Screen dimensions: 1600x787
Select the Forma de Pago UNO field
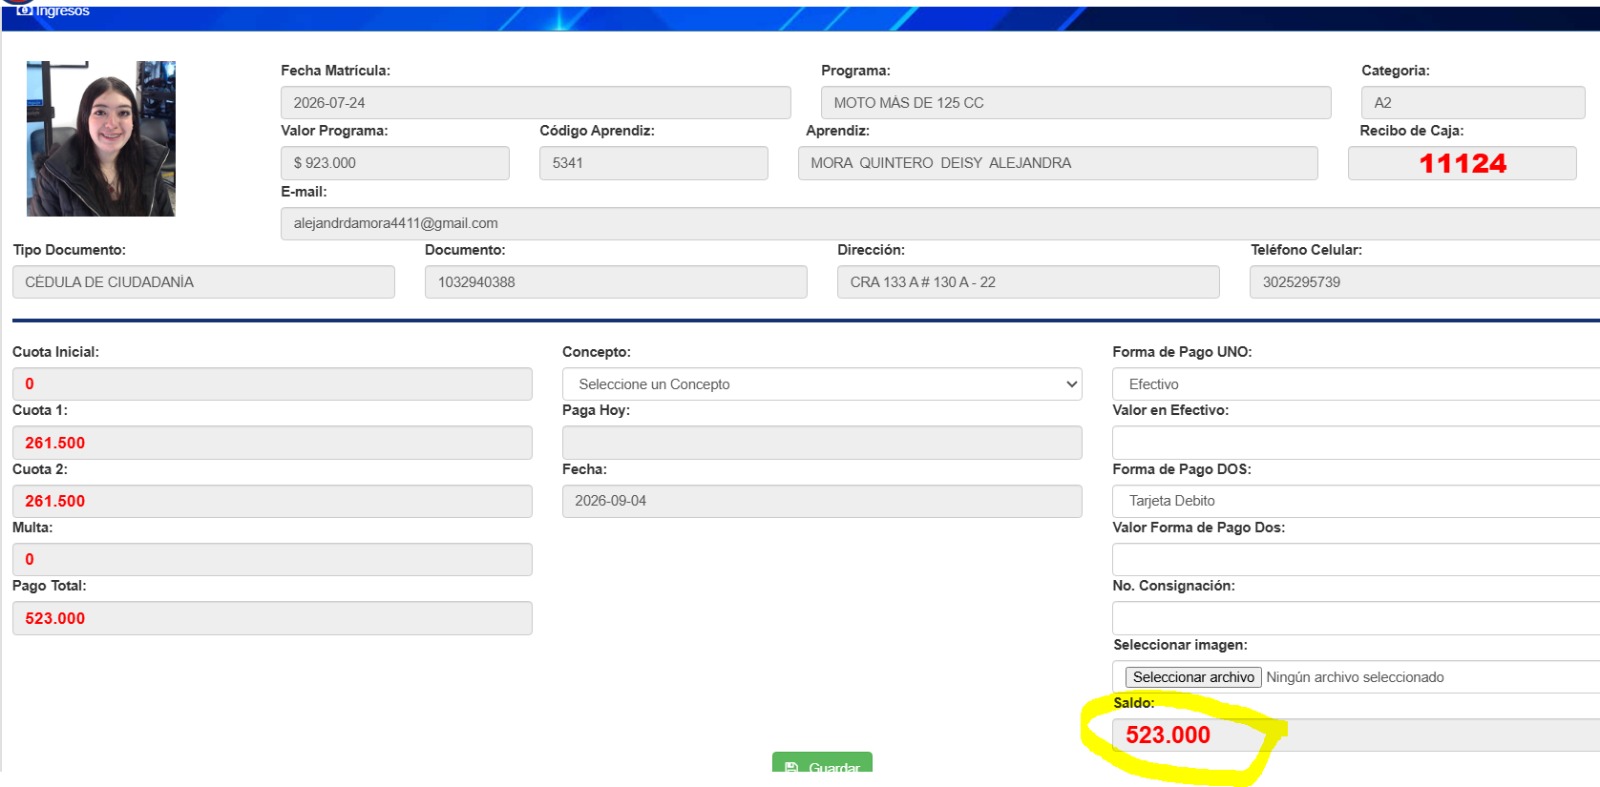[x=1356, y=384]
